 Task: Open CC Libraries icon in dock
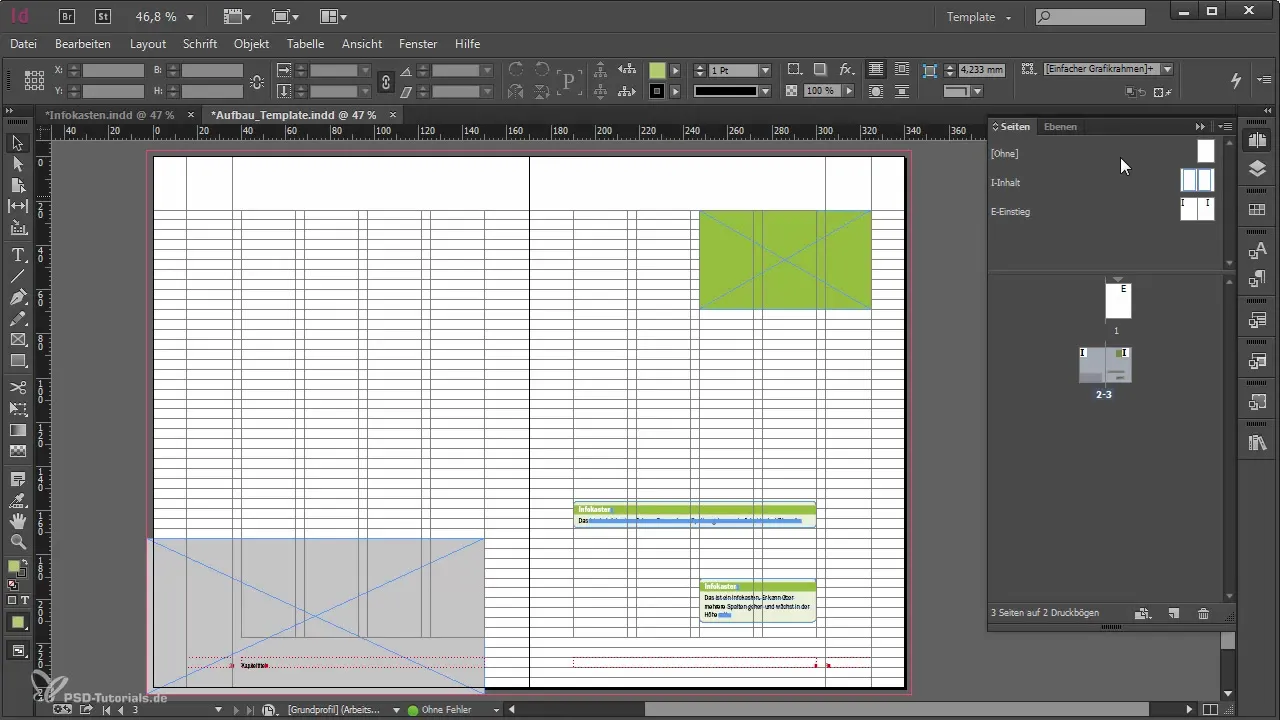[1257, 443]
